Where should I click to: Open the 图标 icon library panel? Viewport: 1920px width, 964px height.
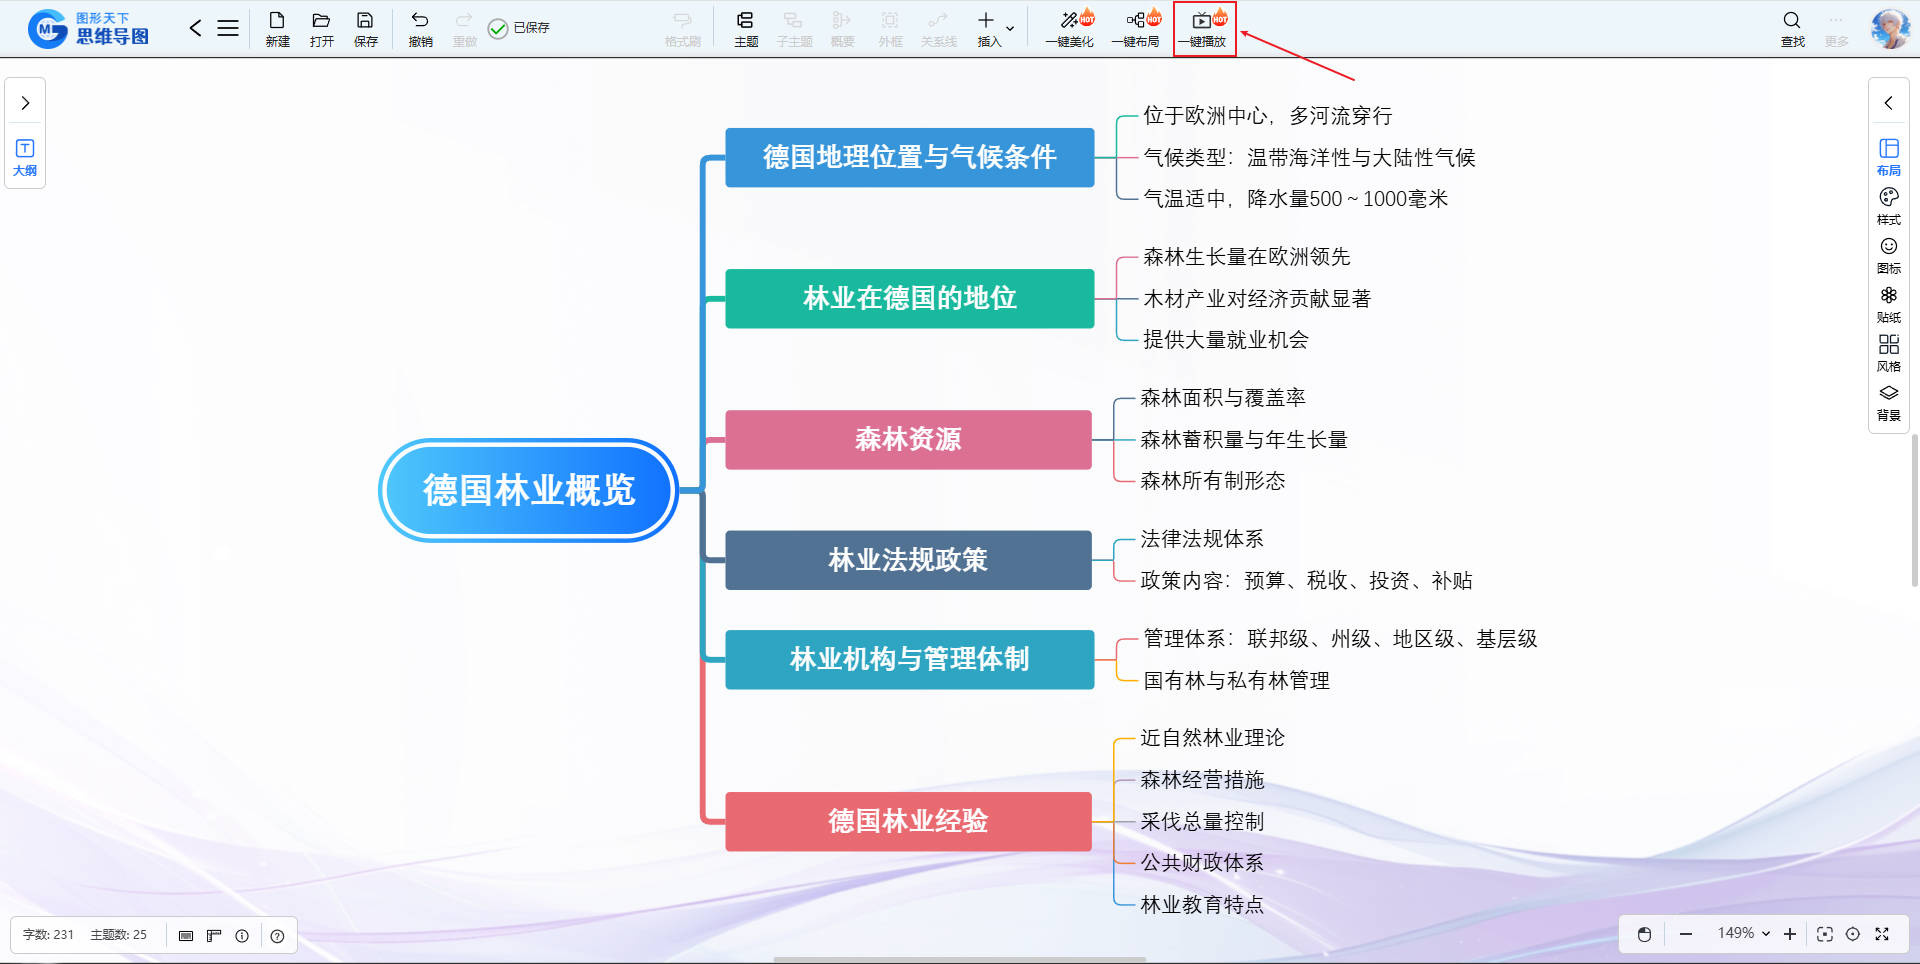click(x=1888, y=253)
